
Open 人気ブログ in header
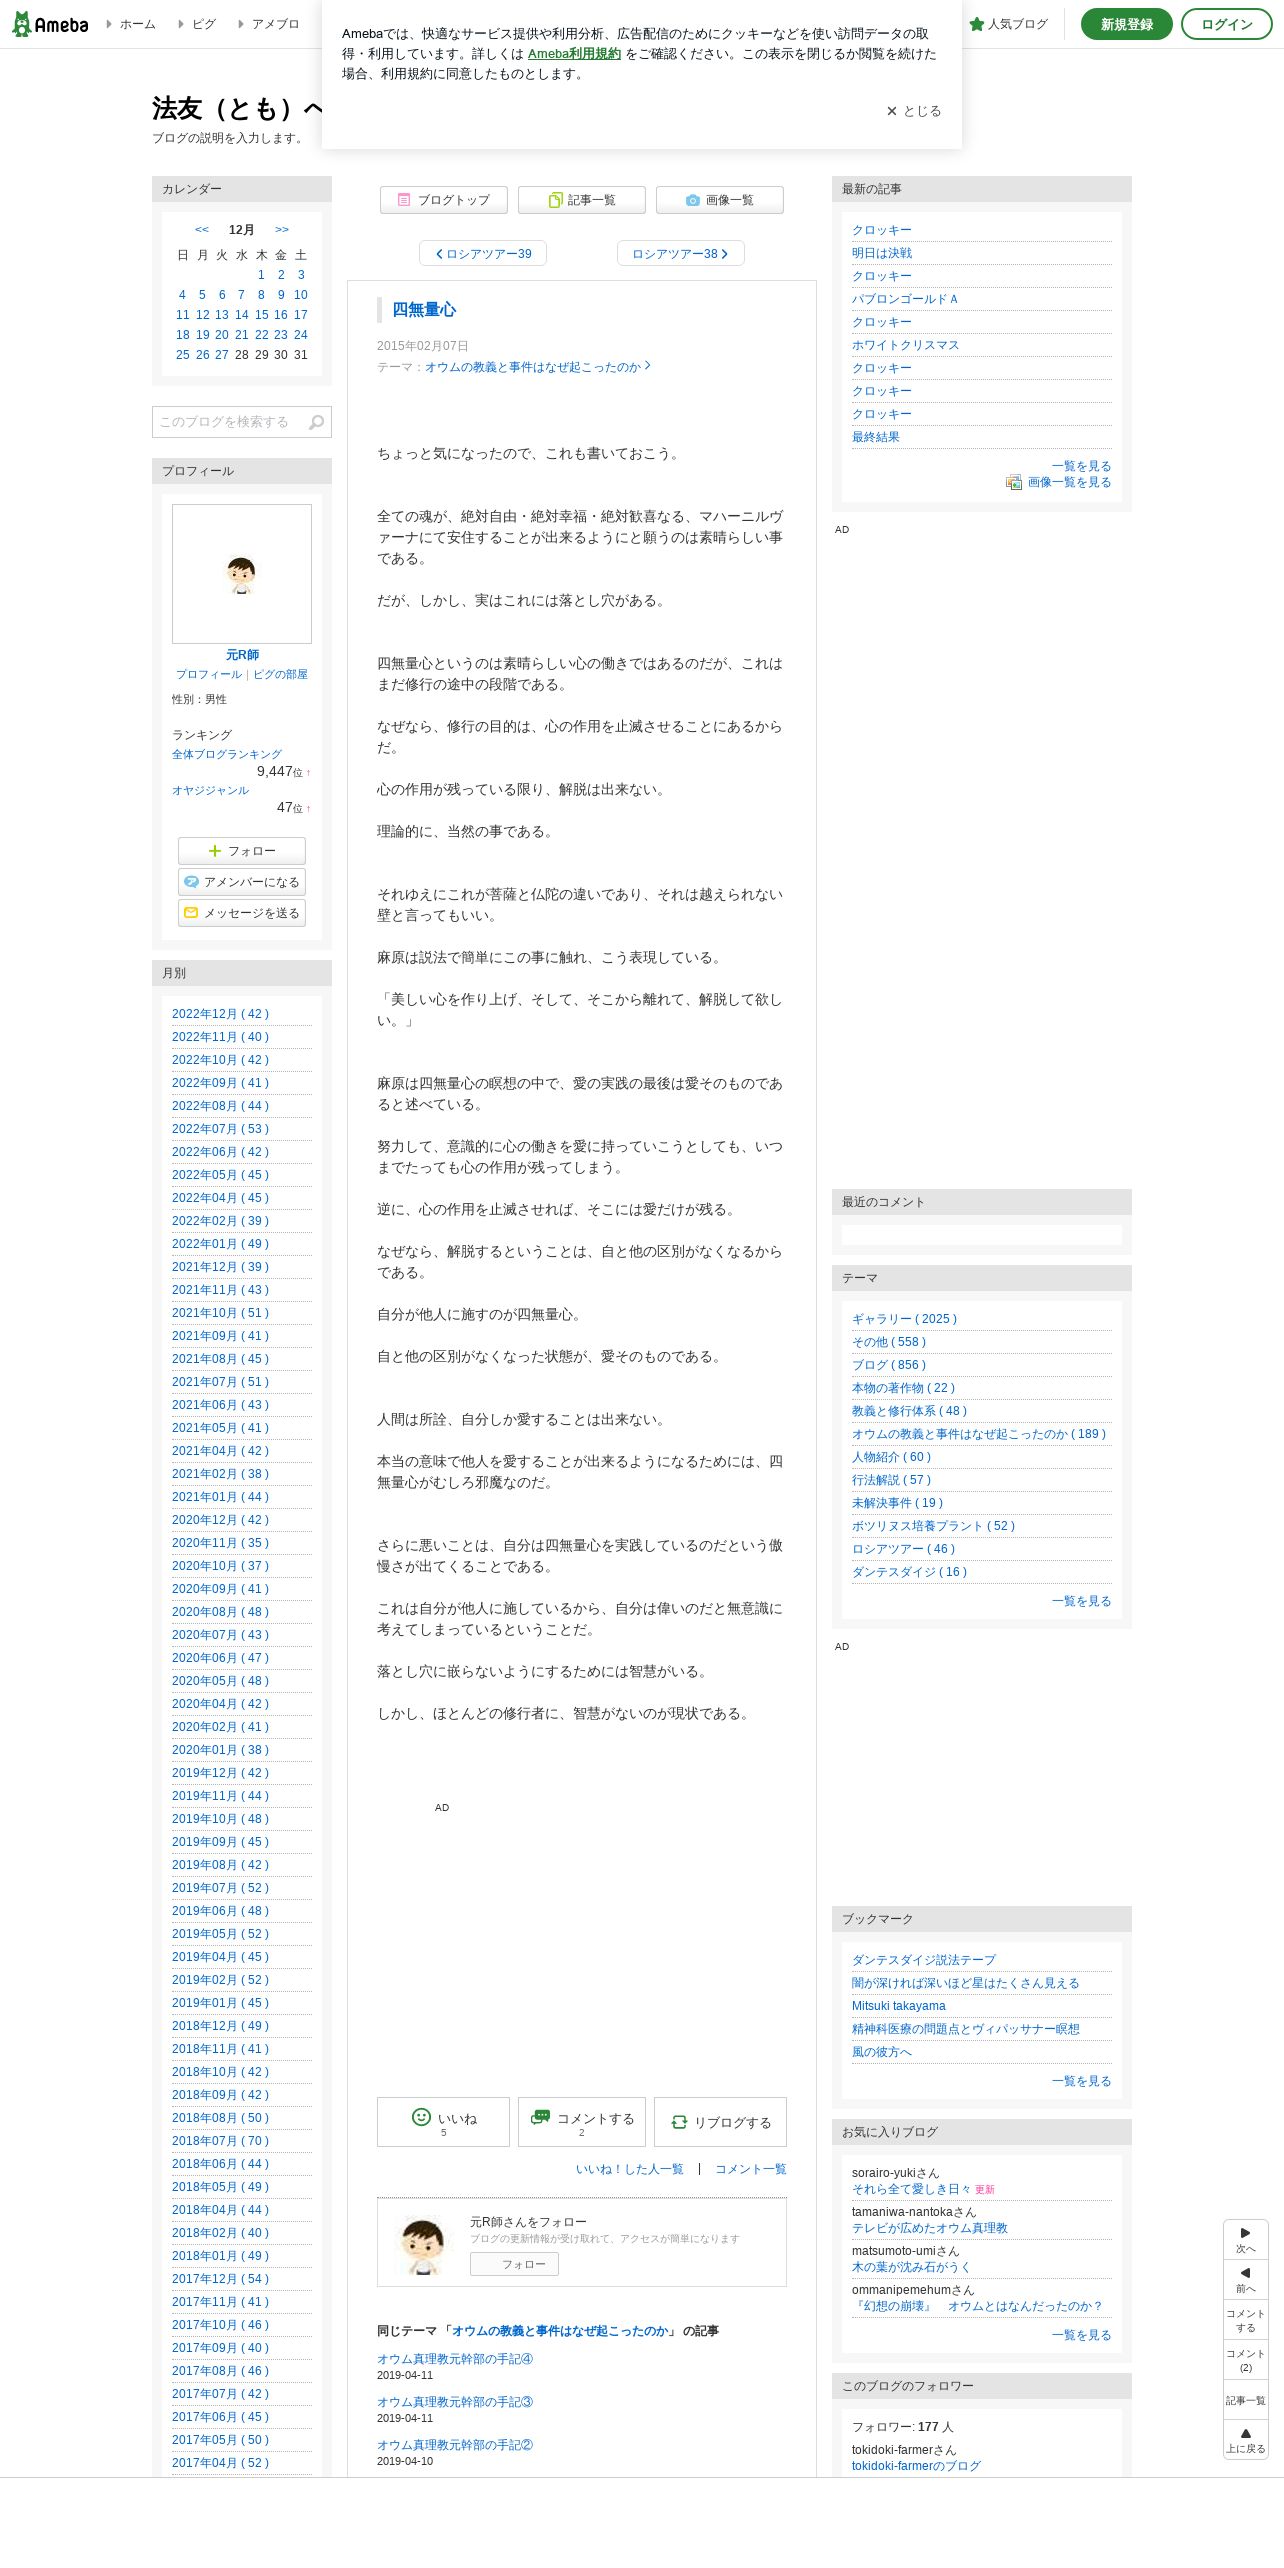pyautogui.click(x=1009, y=24)
